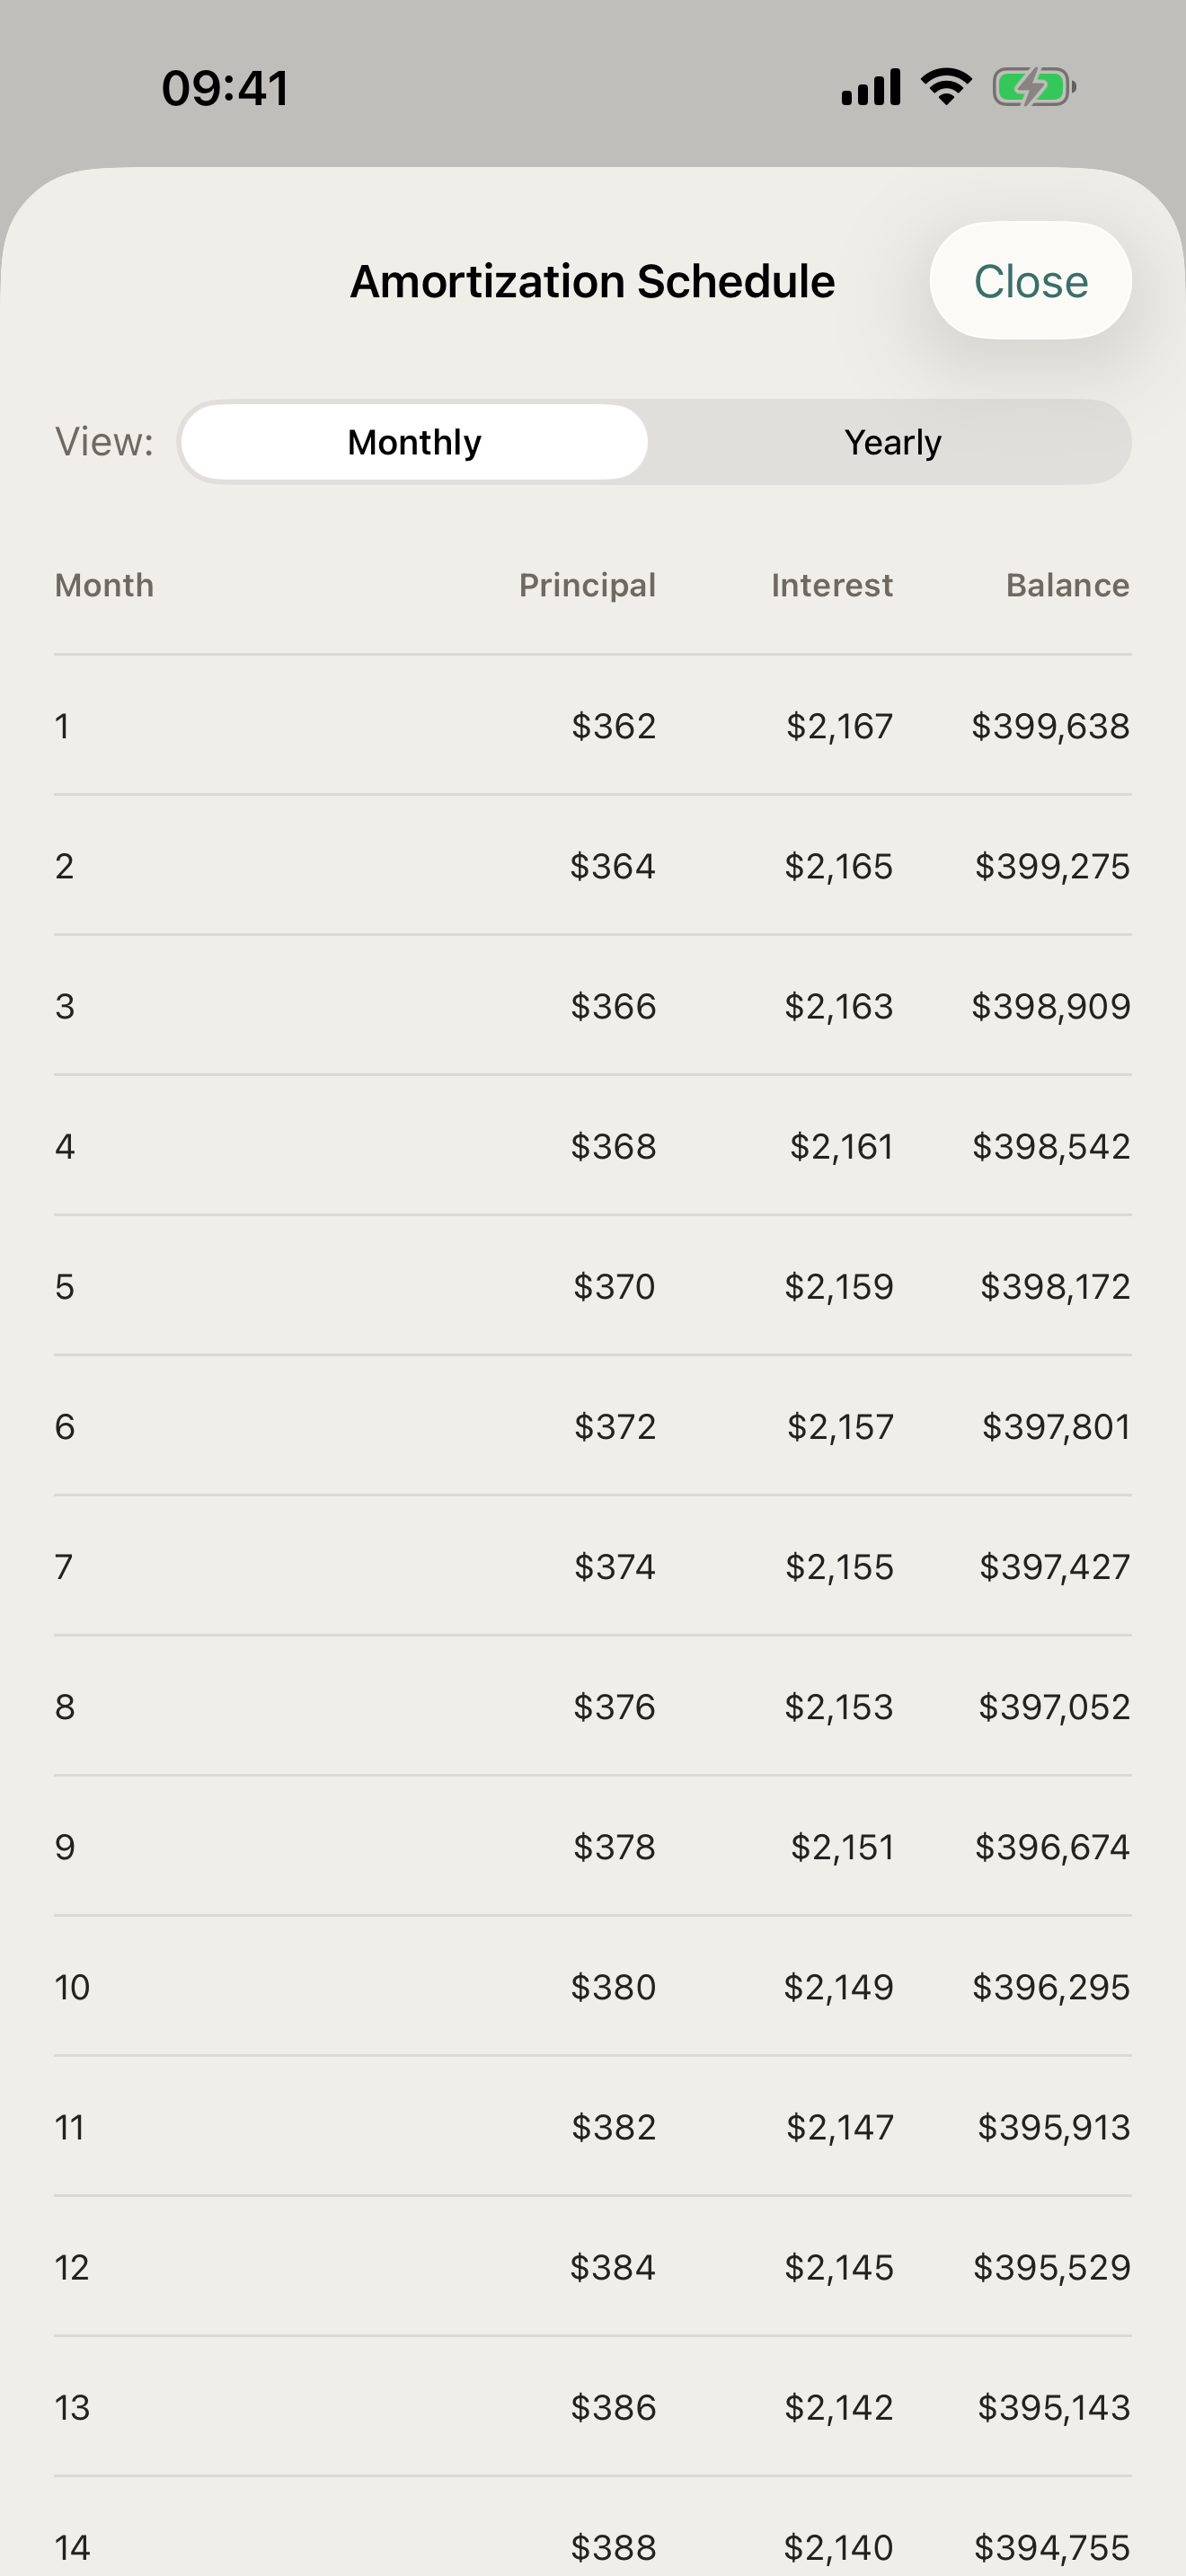Close the Amortization Schedule sheet
This screenshot has height=2576, width=1186.
(1030, 281)
